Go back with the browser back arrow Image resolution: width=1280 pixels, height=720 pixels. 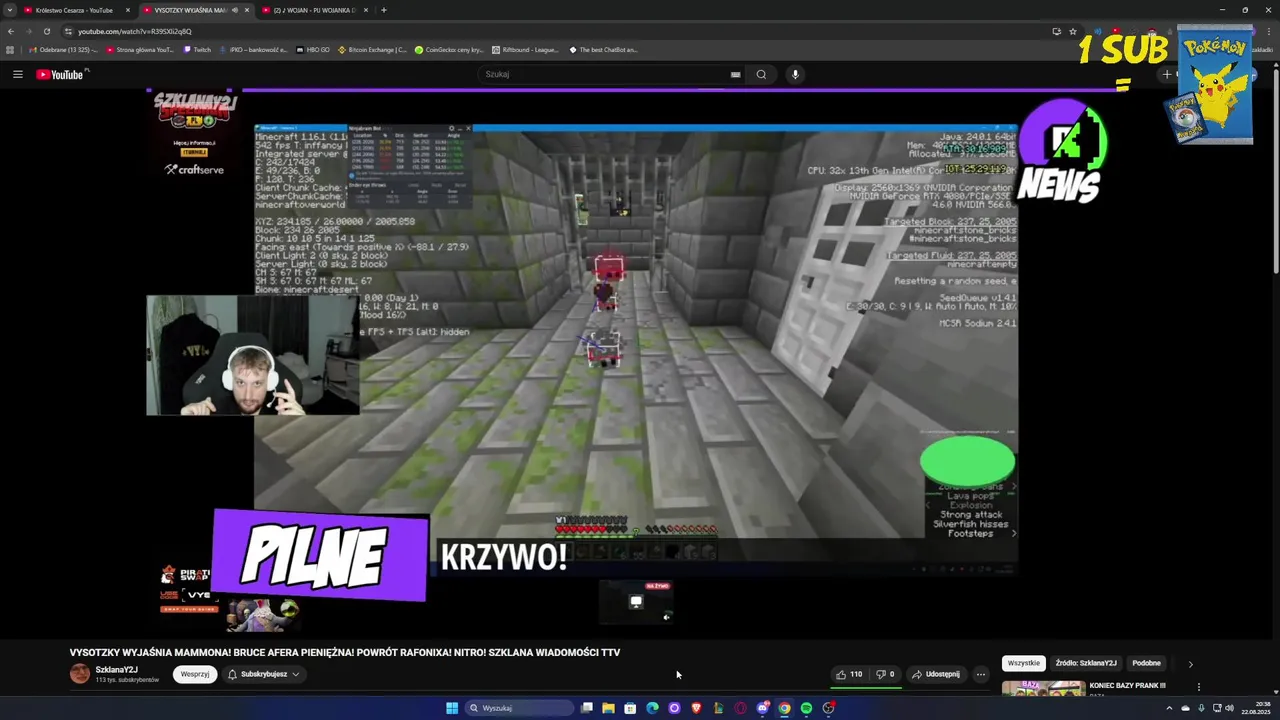(x=10, y=31)
